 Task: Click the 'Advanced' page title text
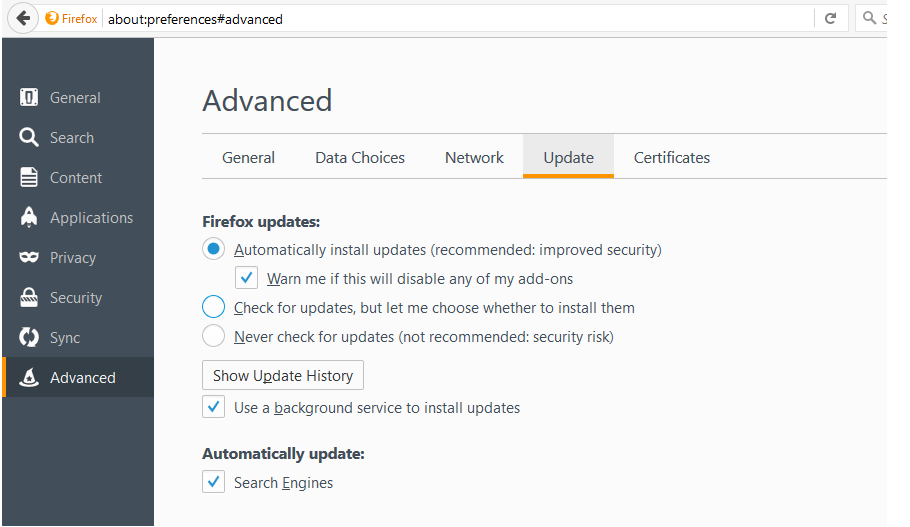click(267, 100)
